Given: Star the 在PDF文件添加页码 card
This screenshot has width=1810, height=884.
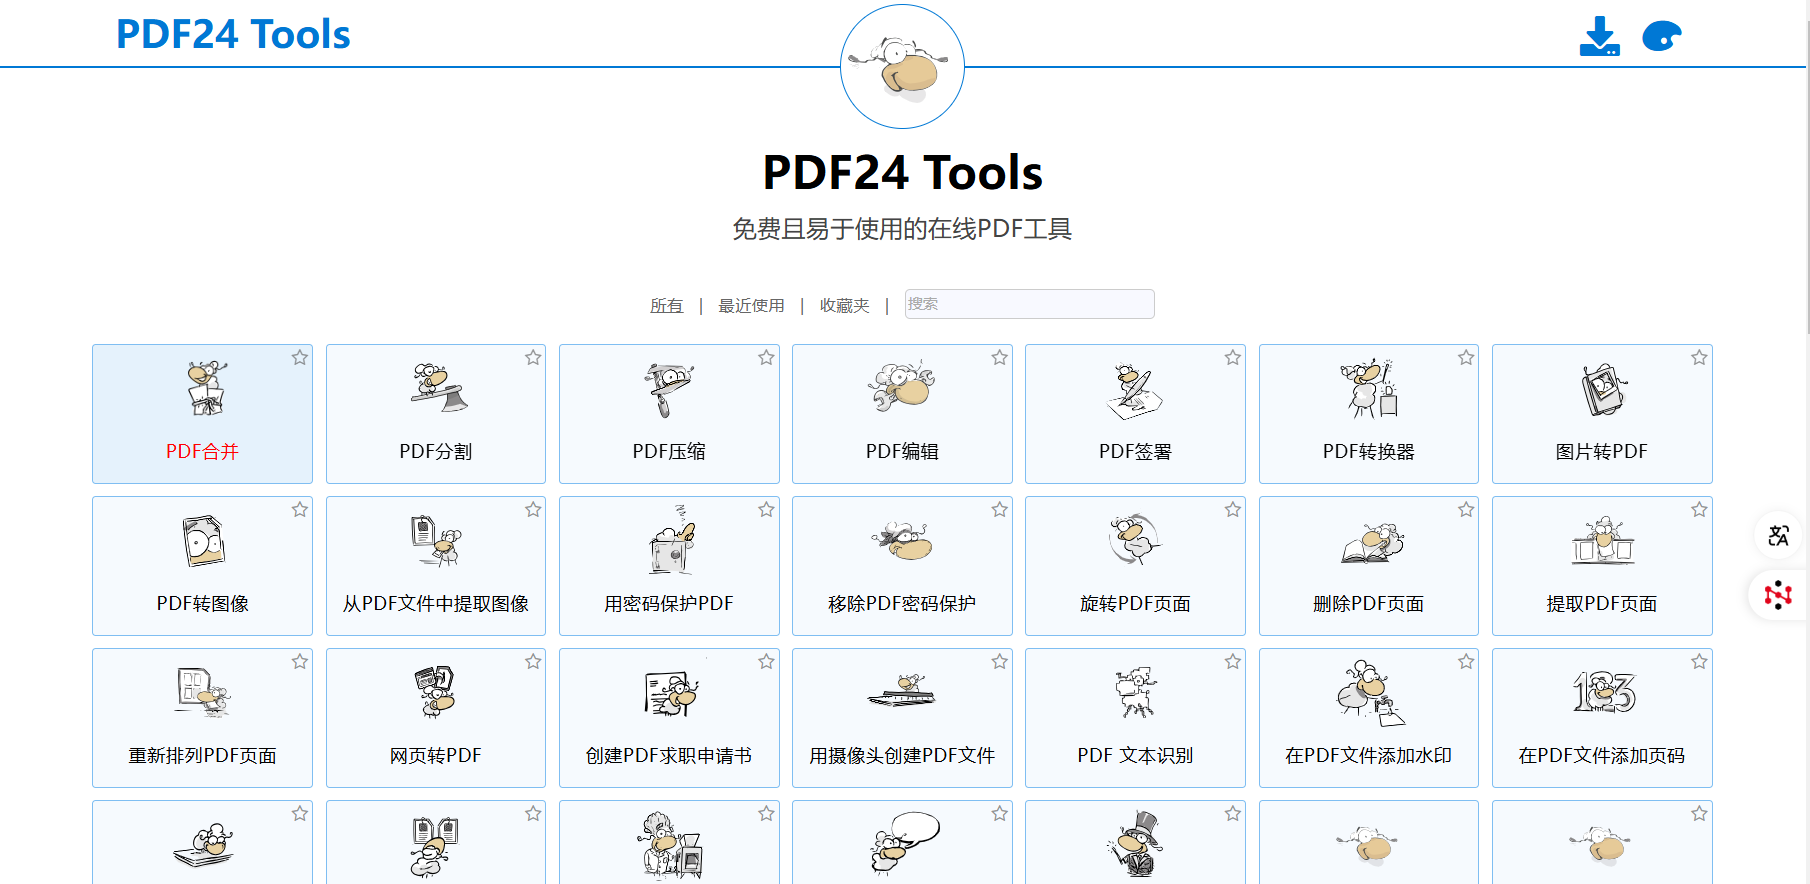Looking at the screenshot, I should 1699,662.
